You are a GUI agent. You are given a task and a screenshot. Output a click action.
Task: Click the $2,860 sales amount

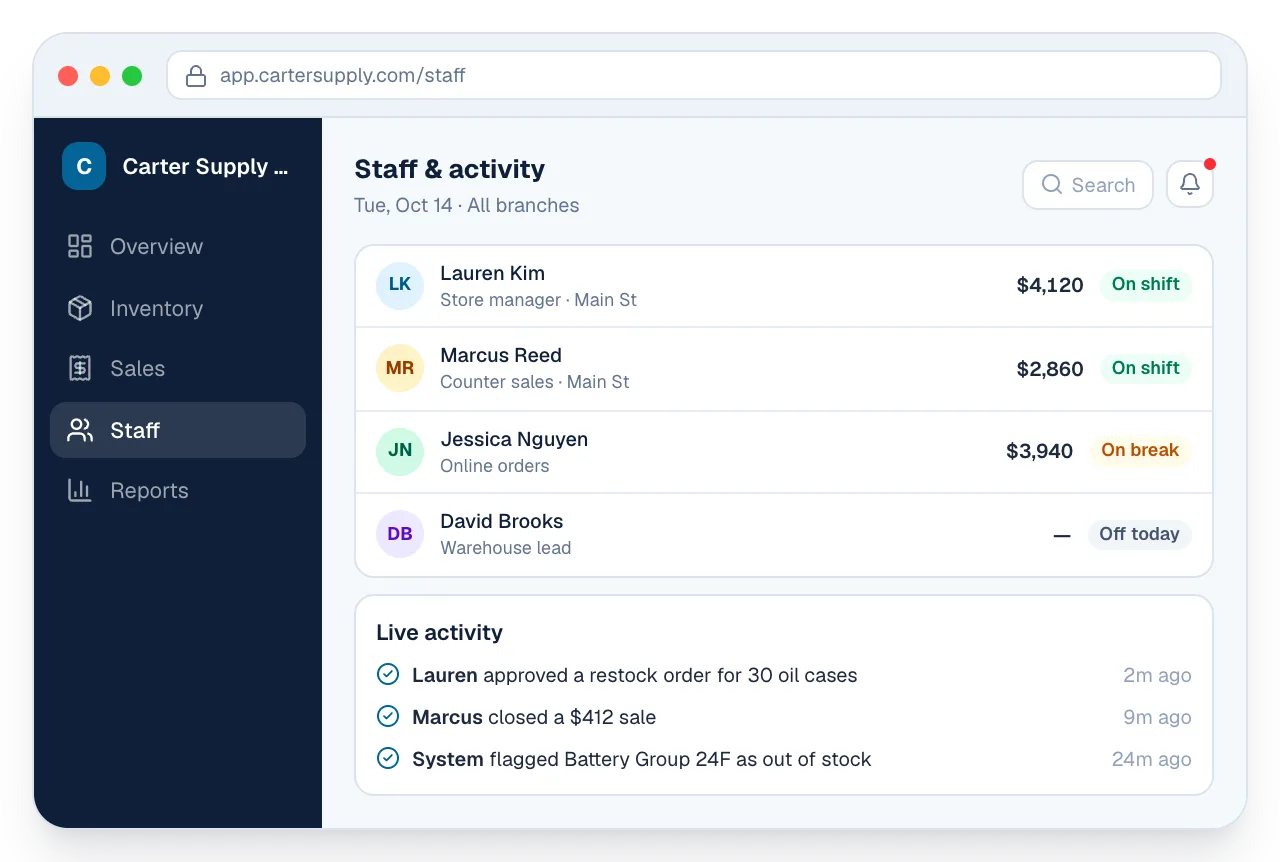pyautogui.click(x=1050, y=369)
